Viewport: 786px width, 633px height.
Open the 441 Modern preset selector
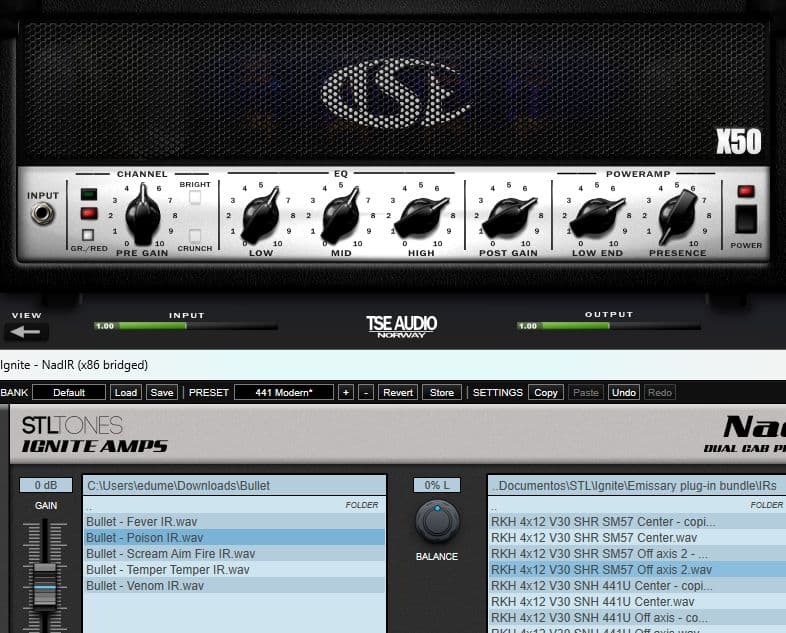tap(284, 392)
